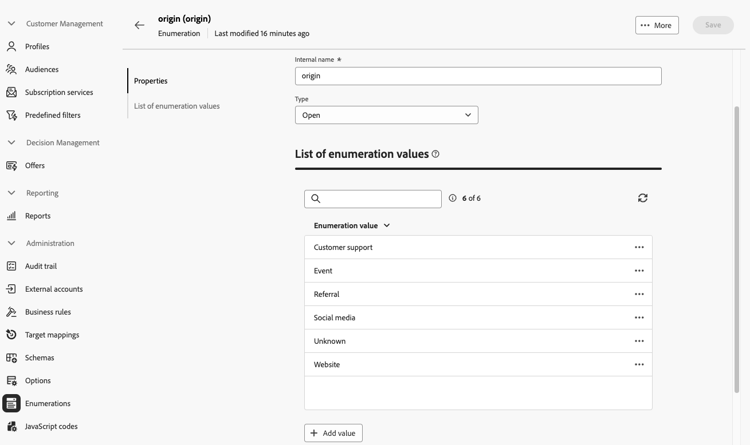Go to List of enumeration values tab
The width and height of the screenshot is (750, 445).
(177, 106)
